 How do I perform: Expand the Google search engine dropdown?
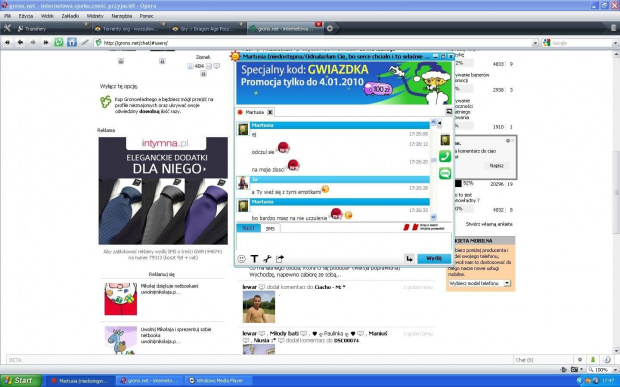click(x=615, y=43)
